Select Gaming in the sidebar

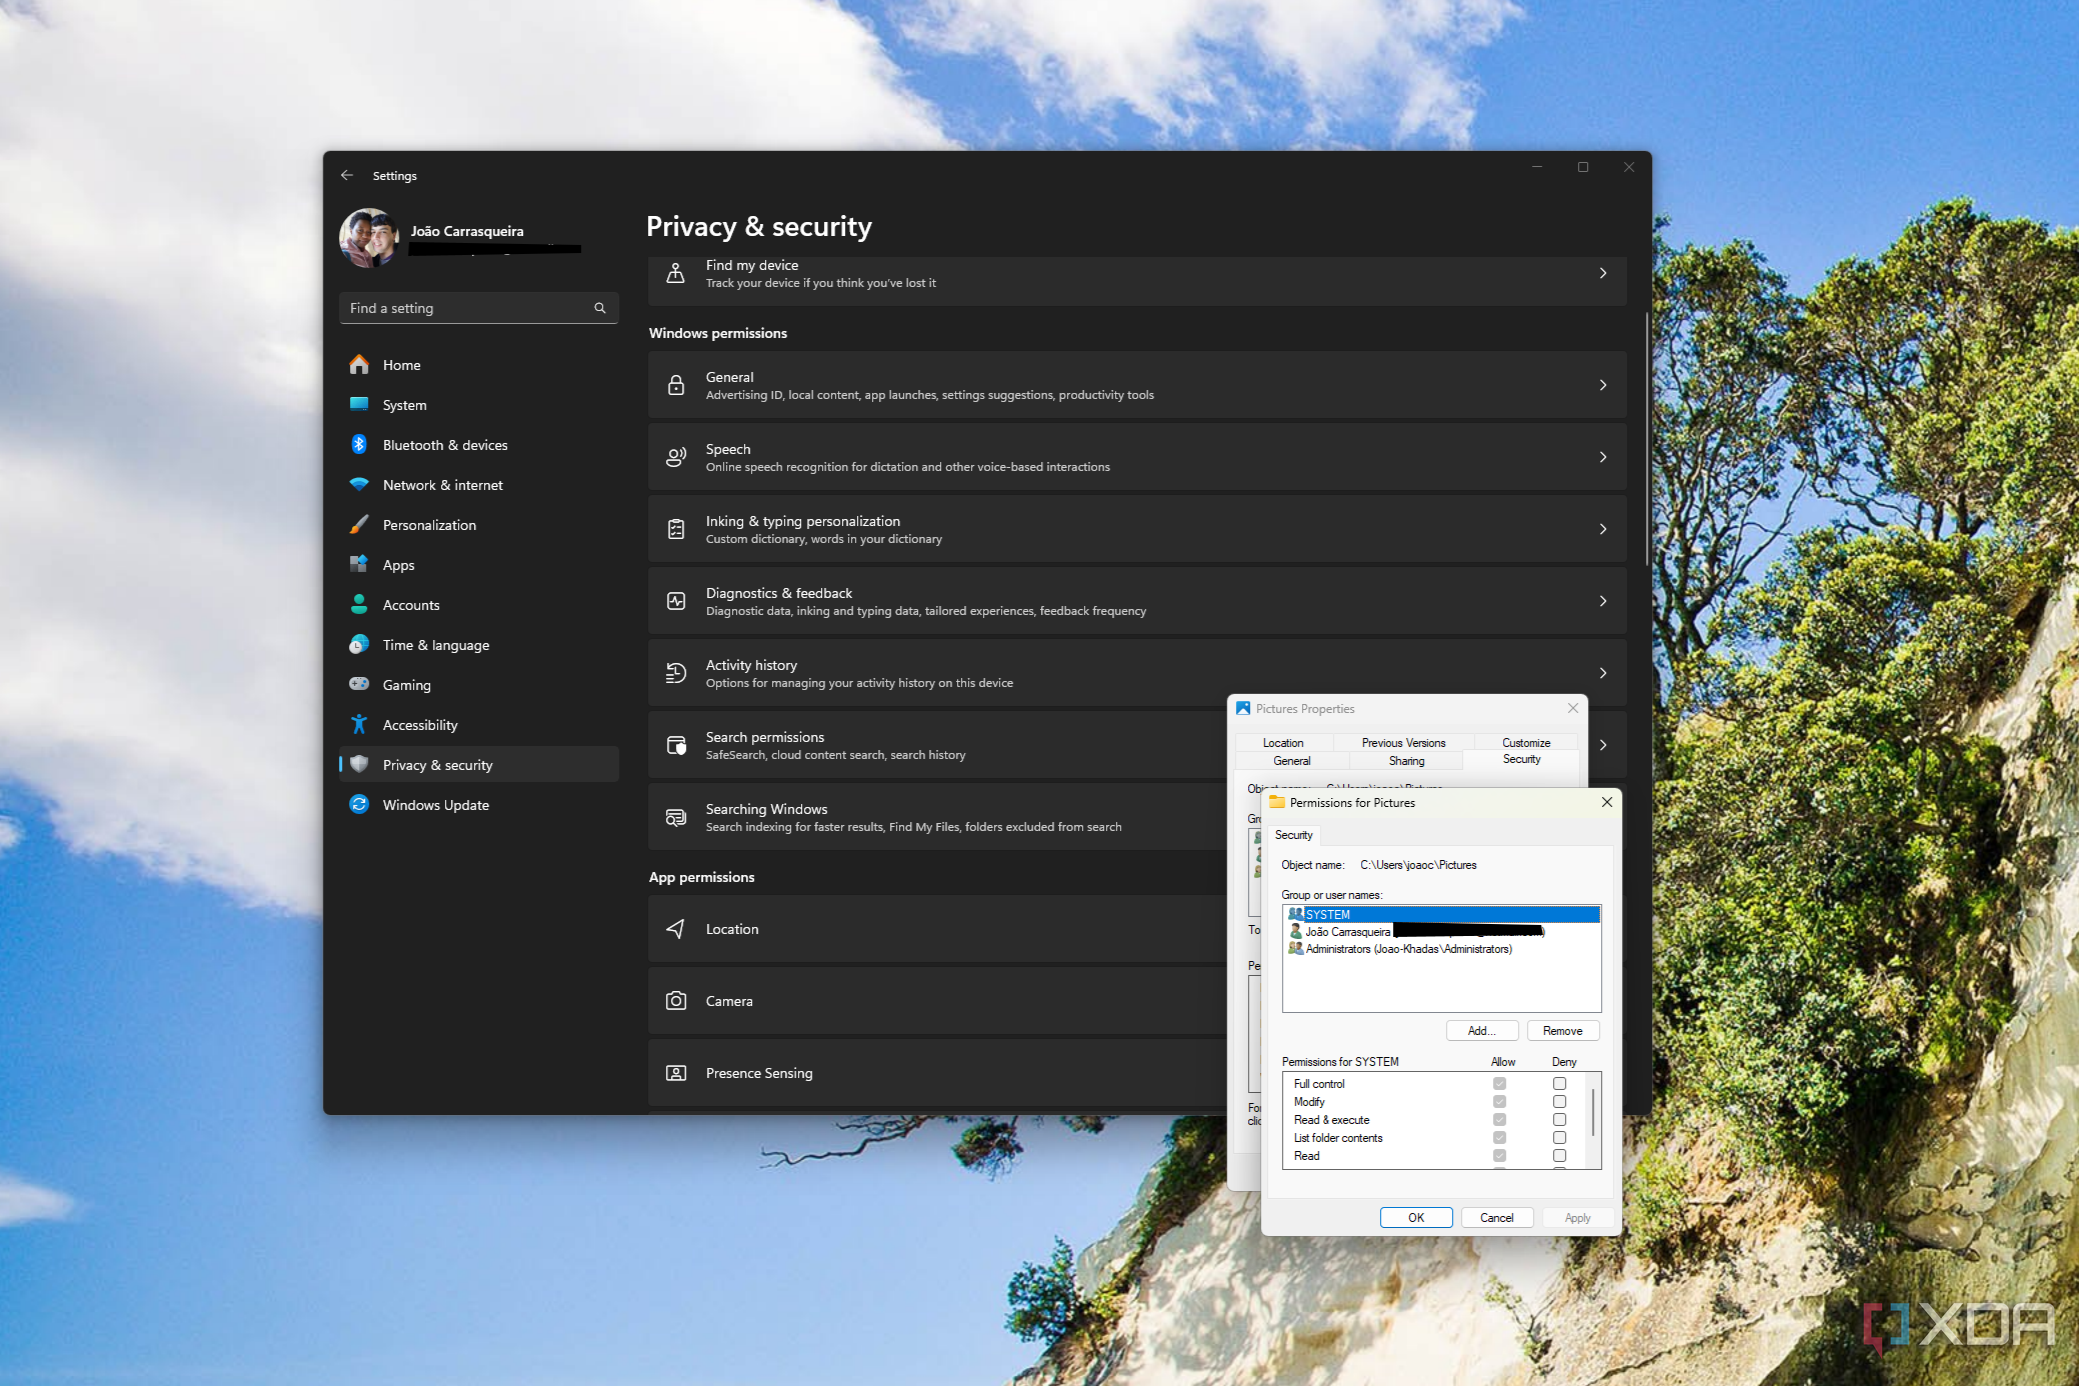tap(479, 685)
